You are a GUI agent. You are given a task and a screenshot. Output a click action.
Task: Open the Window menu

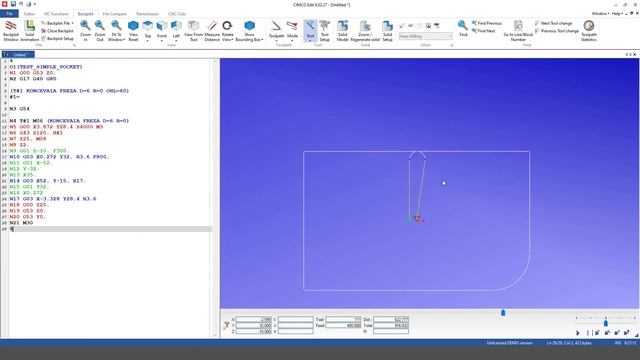coord(600,13)
